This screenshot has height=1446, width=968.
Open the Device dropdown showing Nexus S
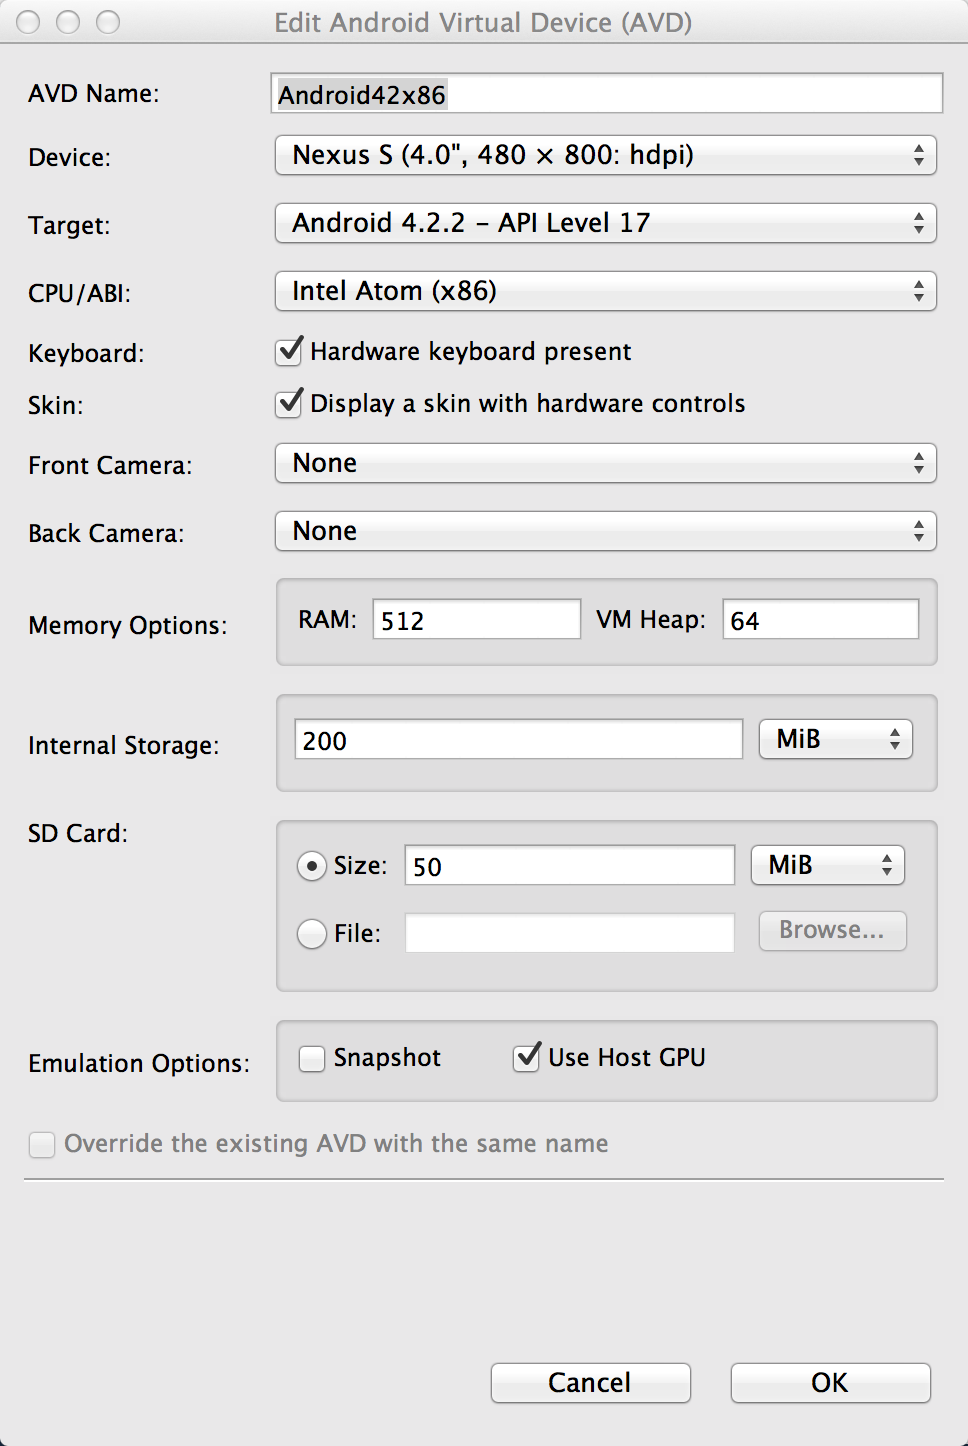[x=606, y=155]
